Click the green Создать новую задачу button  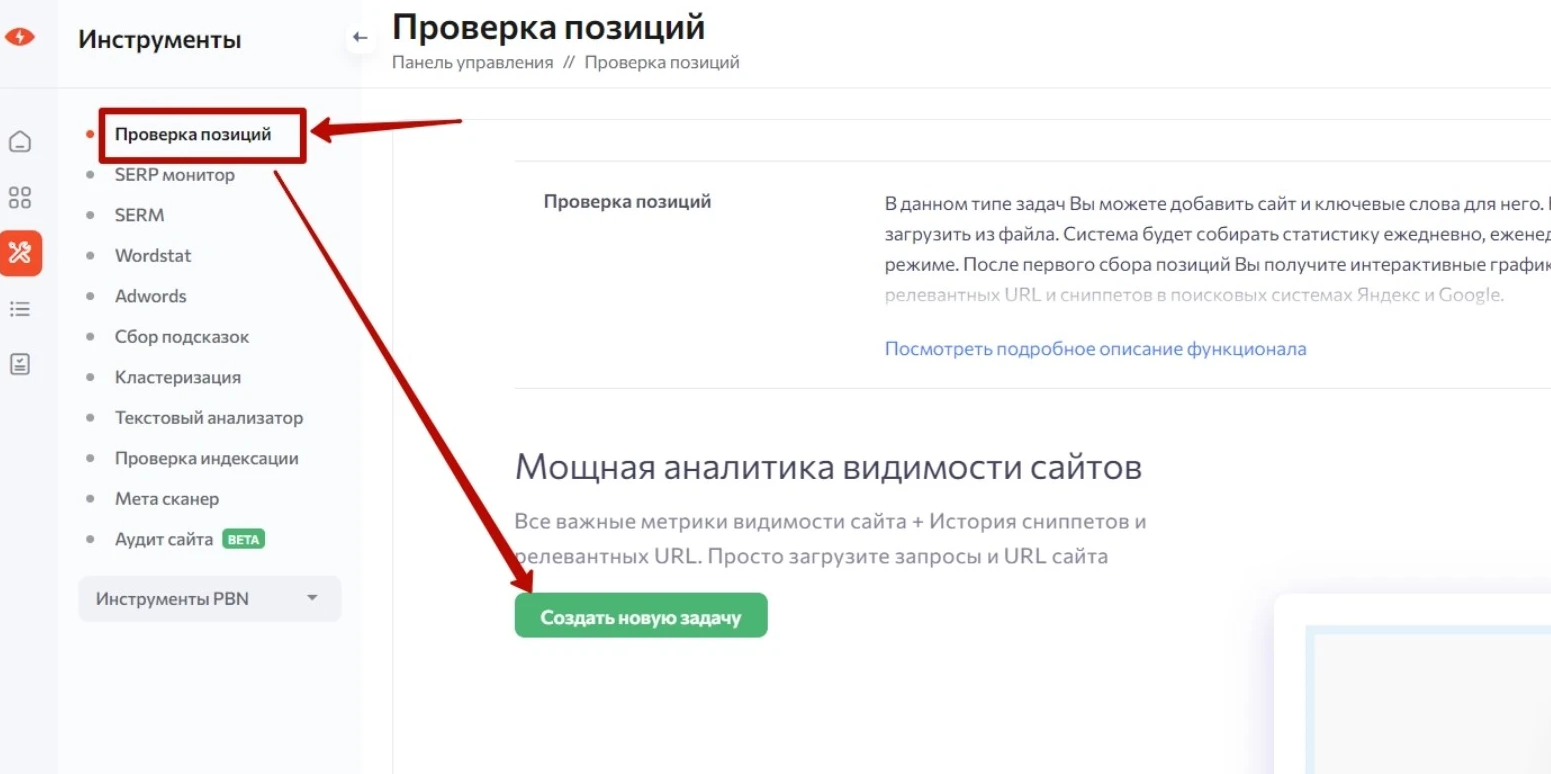pyautogui.click(x=641, y=616)
